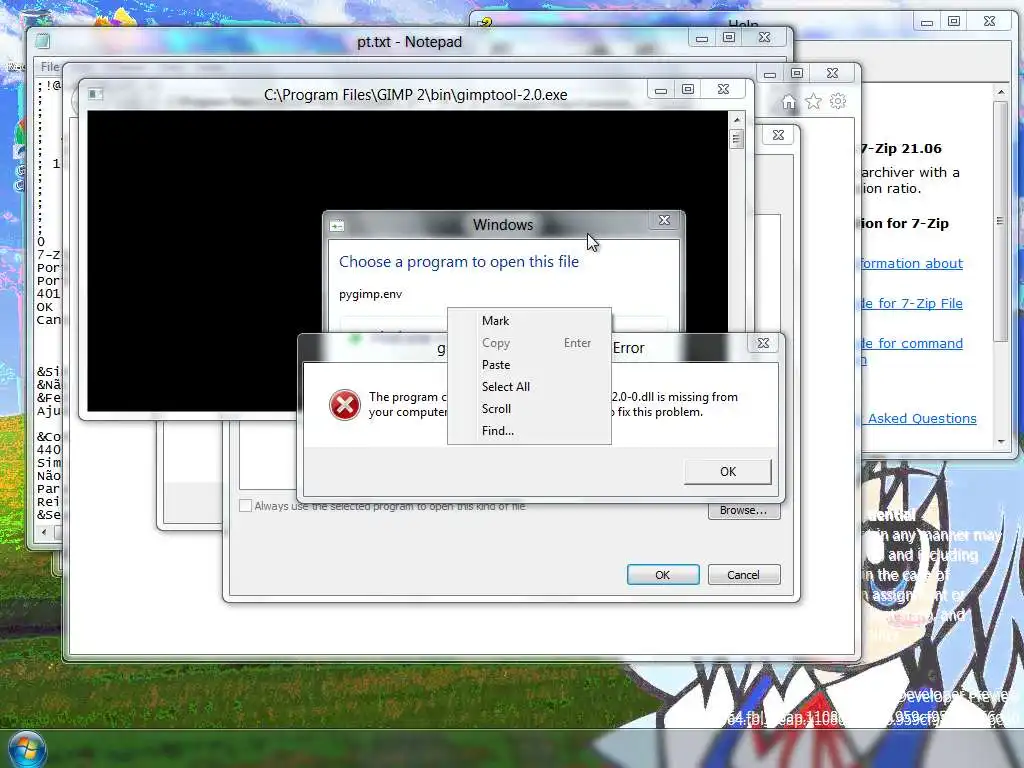The height and width of the screenshot is (768, 1024).
Task: Click the Favorites star icon
Action: coord(813,101)
